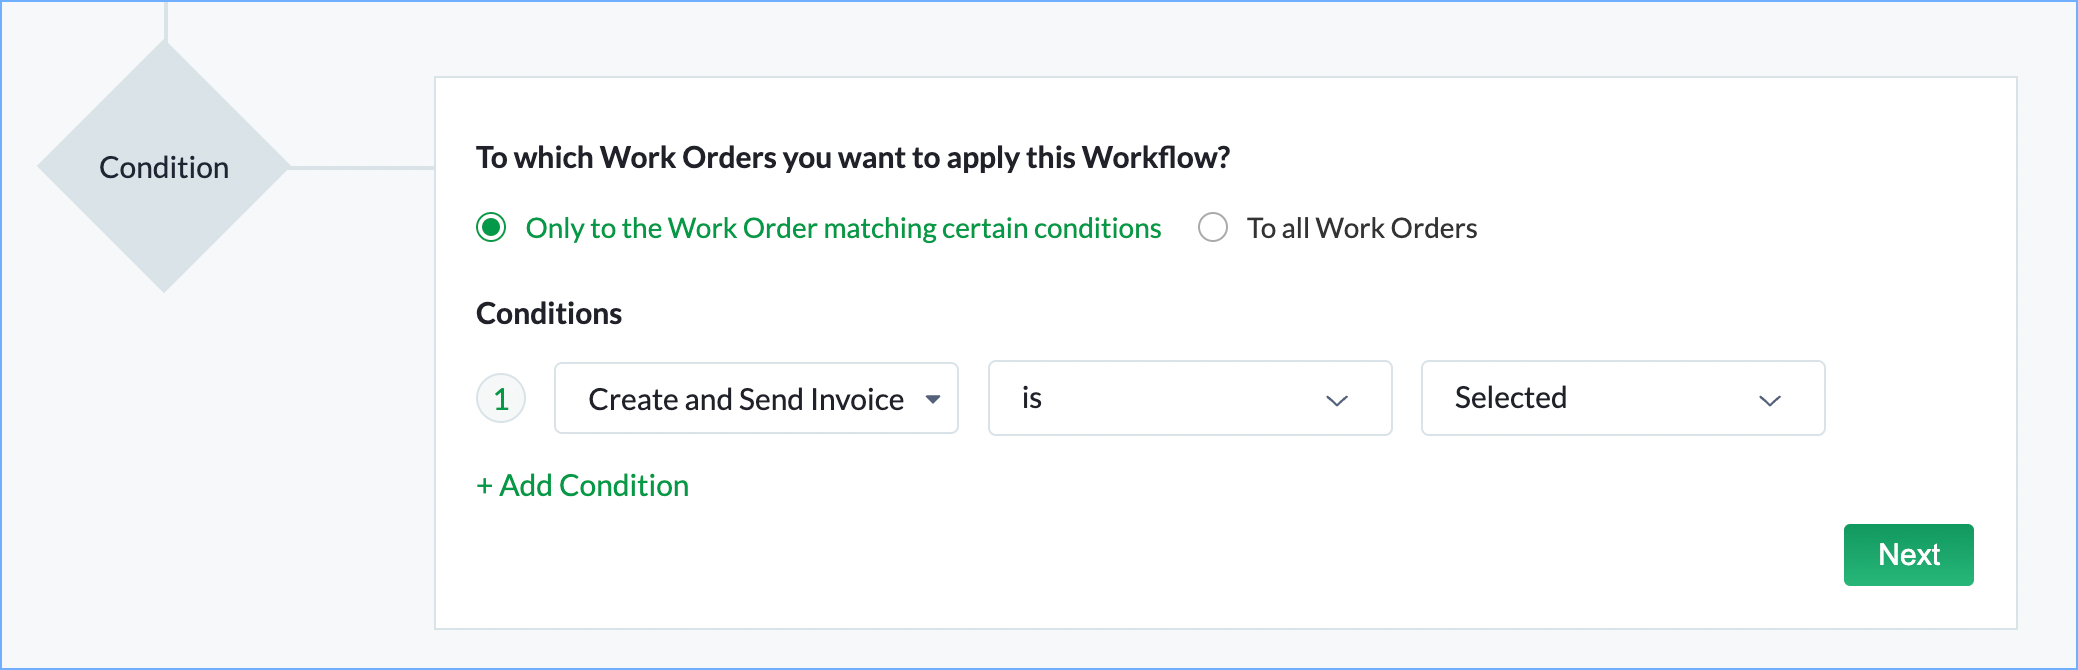Click the "To all Work Orders" label text
Image resolution: width=2078 pixels, height=670 pixels.
point(1361,229)
